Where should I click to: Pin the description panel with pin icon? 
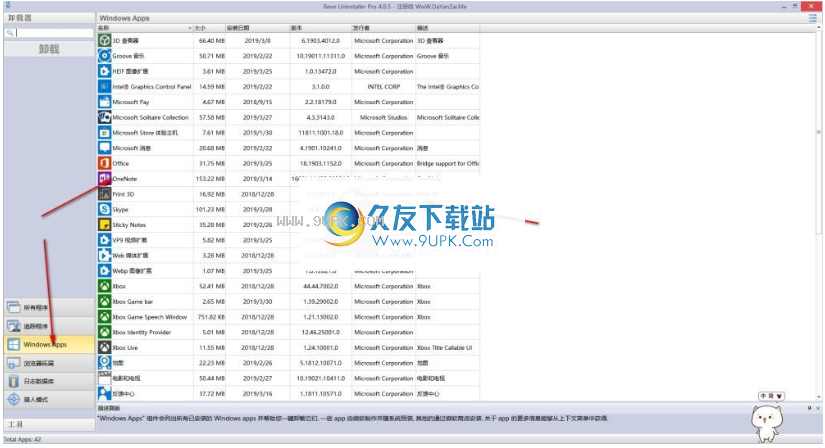809,408
